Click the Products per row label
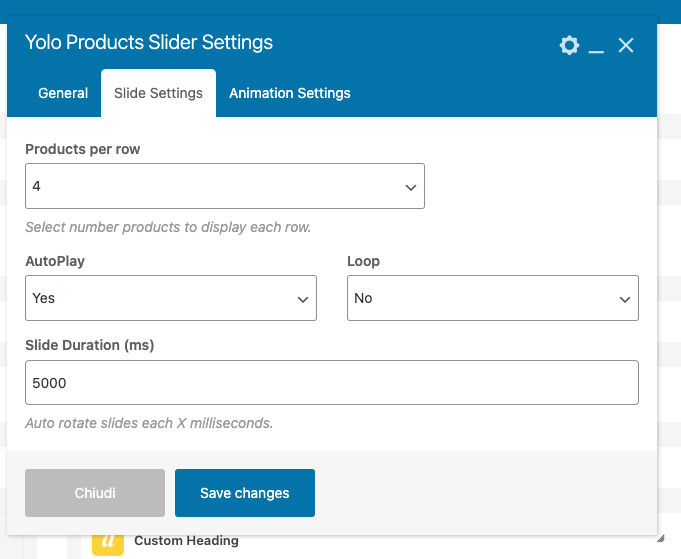Viewport: 681px width, 559px height. point(83,149)
